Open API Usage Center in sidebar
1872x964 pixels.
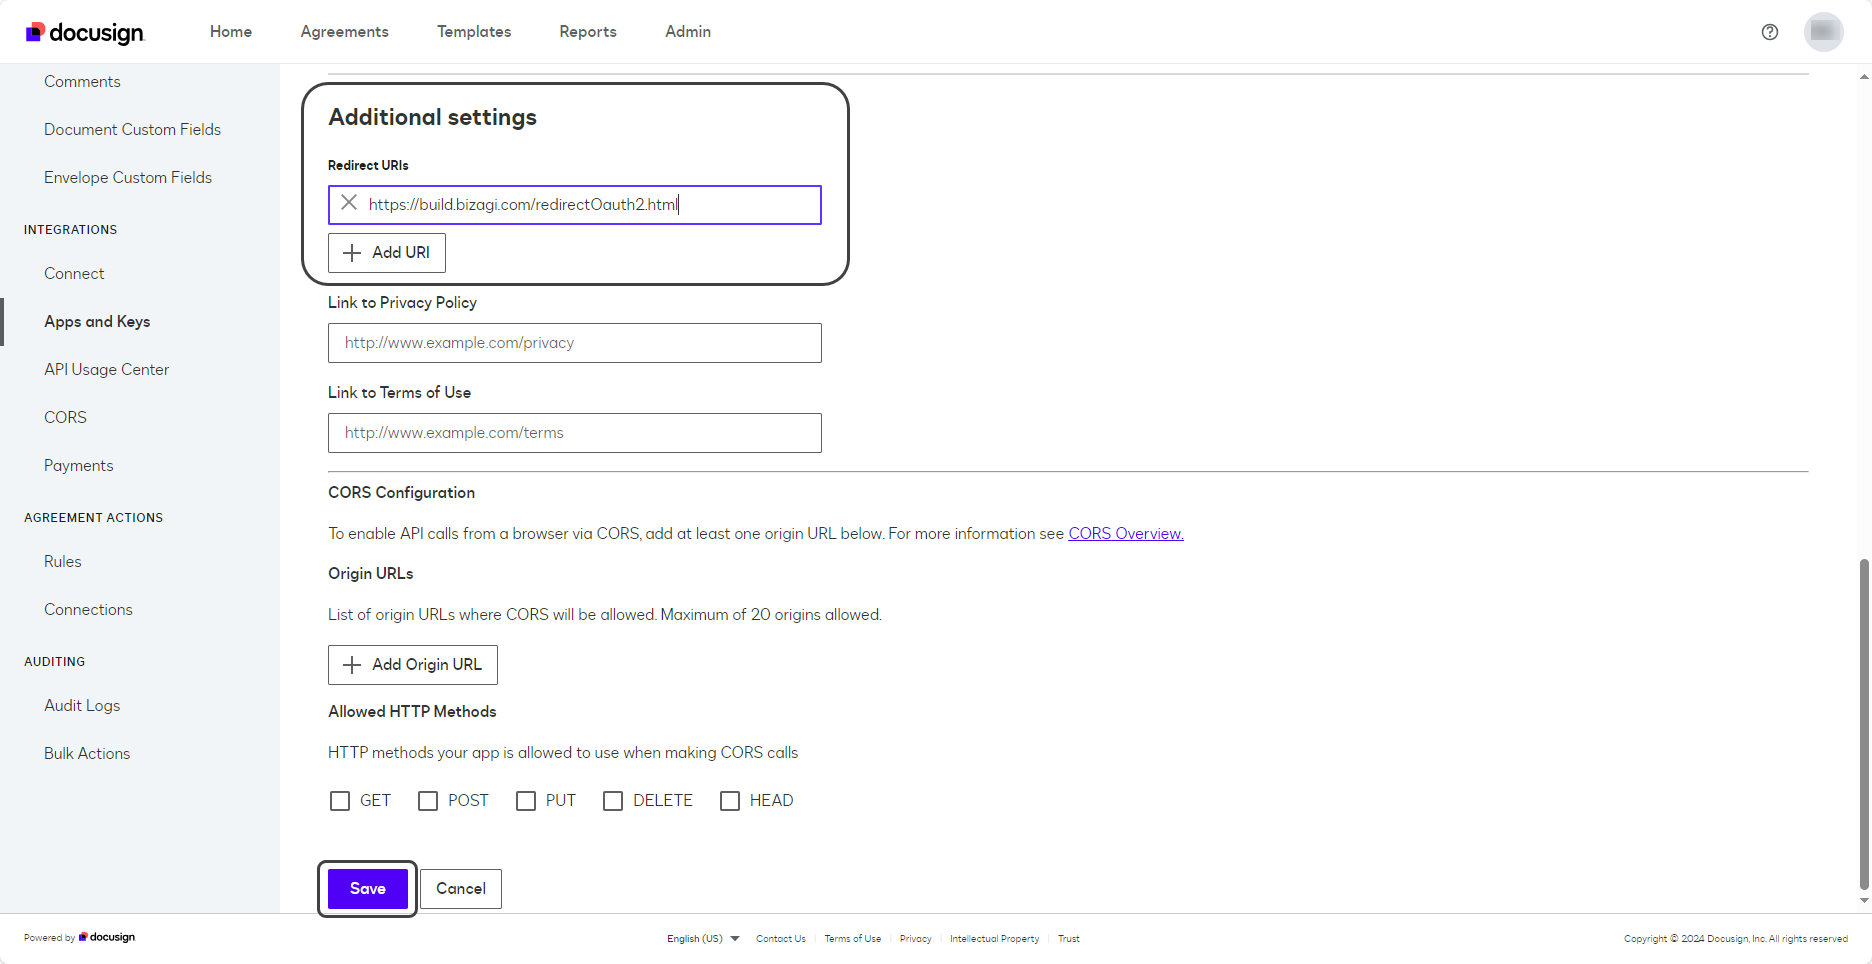106,370
